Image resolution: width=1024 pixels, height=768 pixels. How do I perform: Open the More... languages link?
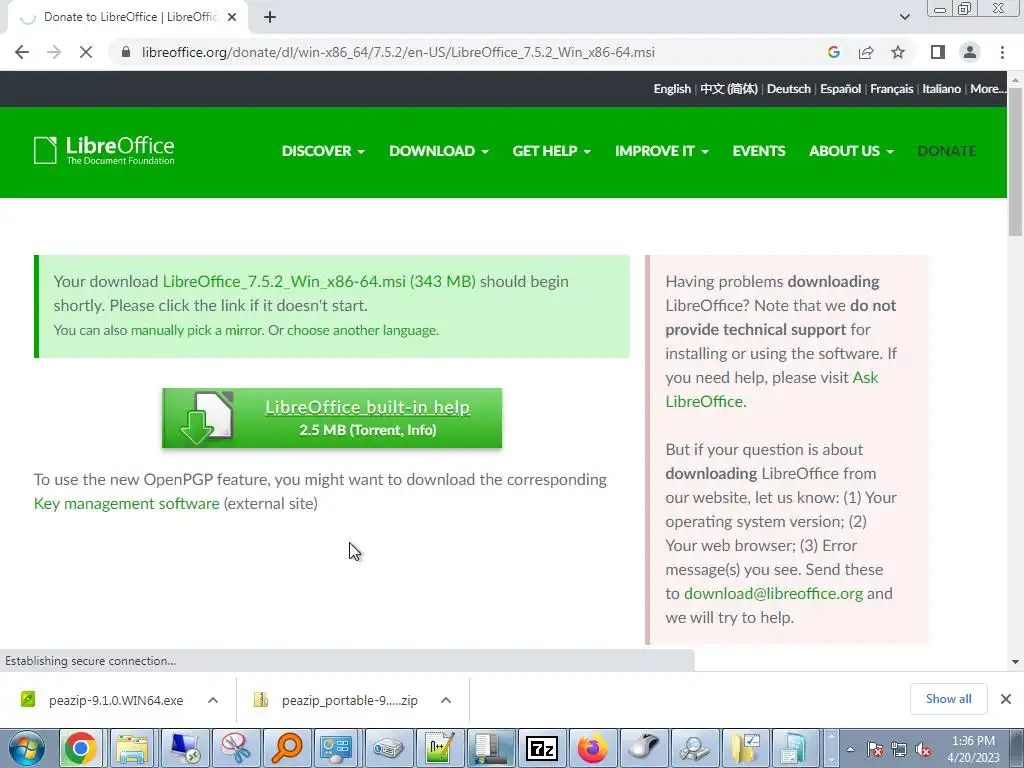[987, 89]
